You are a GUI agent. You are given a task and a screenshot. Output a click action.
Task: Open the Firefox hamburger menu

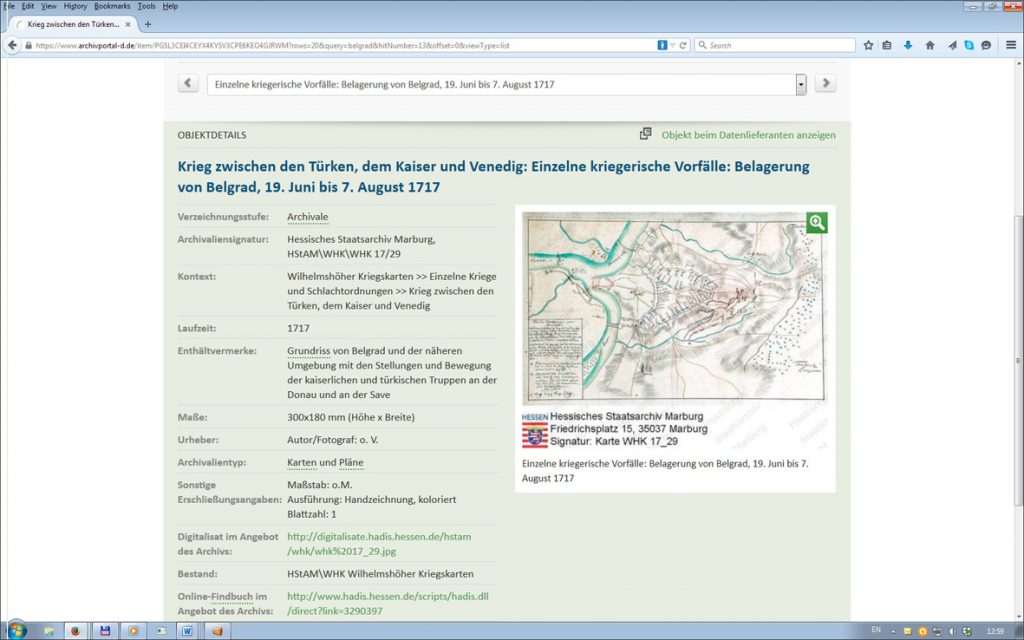1009,45
